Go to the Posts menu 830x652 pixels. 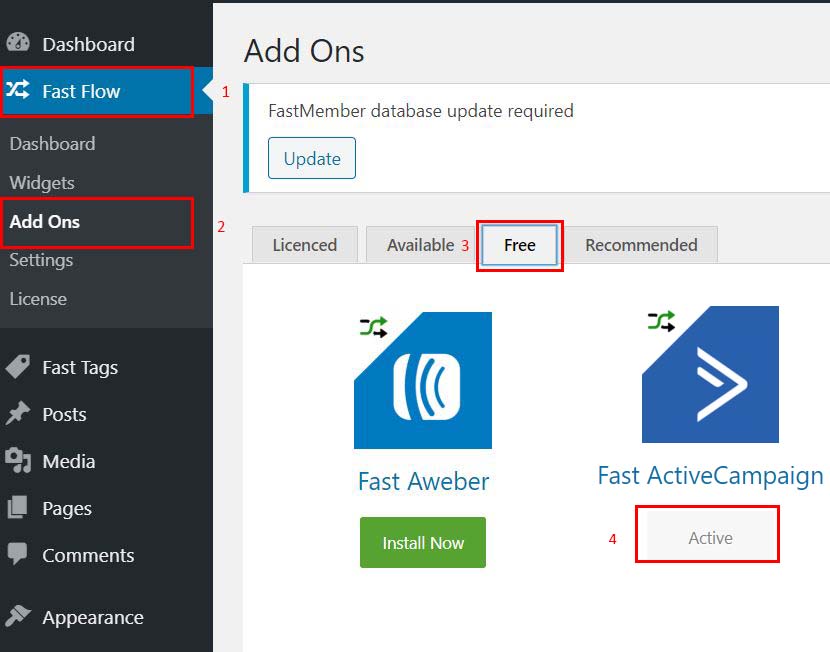pyautogui.click(x=106, y=414)
